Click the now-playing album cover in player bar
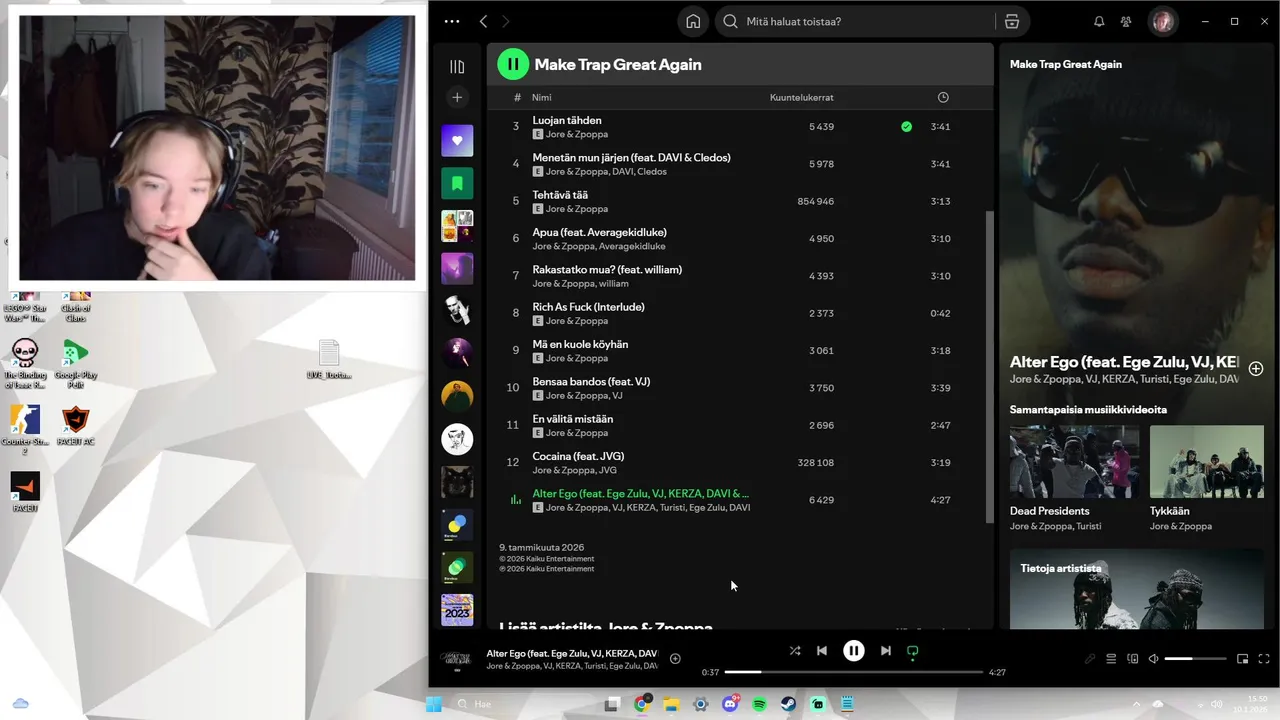The height and width of the screenshot is (720, 1280). (457, 659)
